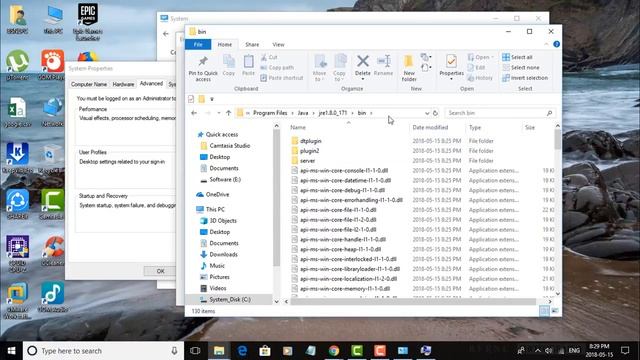The width and height of the screenshot is (640, 360).
Task: Open recent locations dropdown arrow
Action: click(219, 113)
